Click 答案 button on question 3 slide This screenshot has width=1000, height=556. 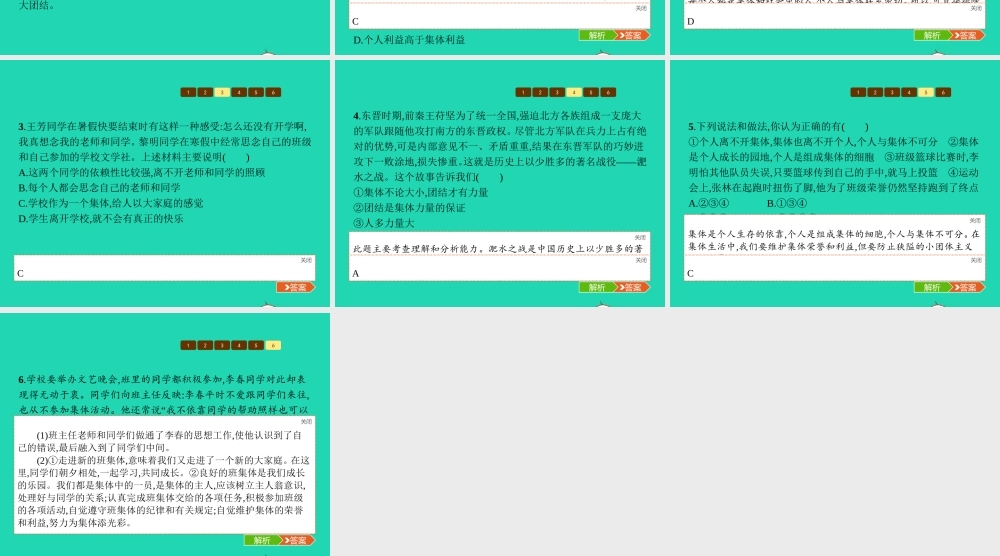click(x=296, y=288)
